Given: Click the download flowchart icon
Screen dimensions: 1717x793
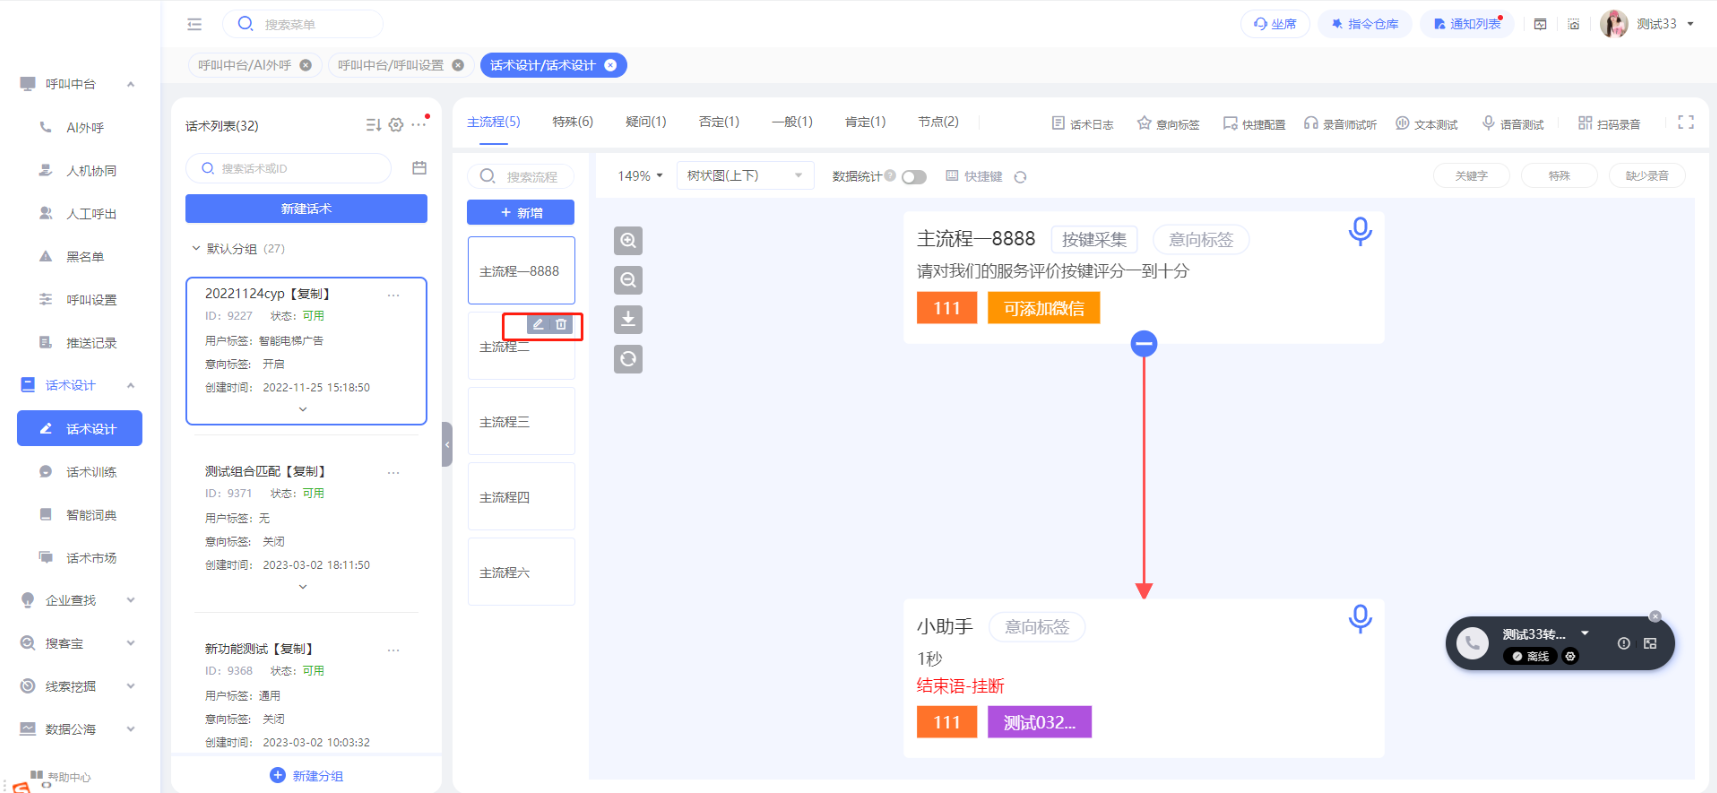Looking at the screenshot, I should [x=628, y=319].
